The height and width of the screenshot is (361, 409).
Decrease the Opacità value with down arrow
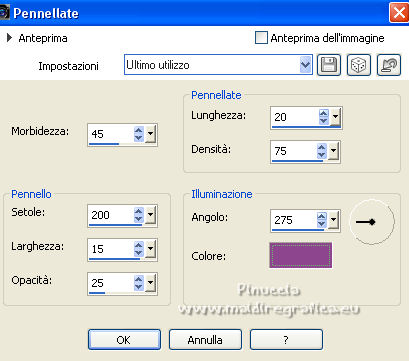click(139, 287)
